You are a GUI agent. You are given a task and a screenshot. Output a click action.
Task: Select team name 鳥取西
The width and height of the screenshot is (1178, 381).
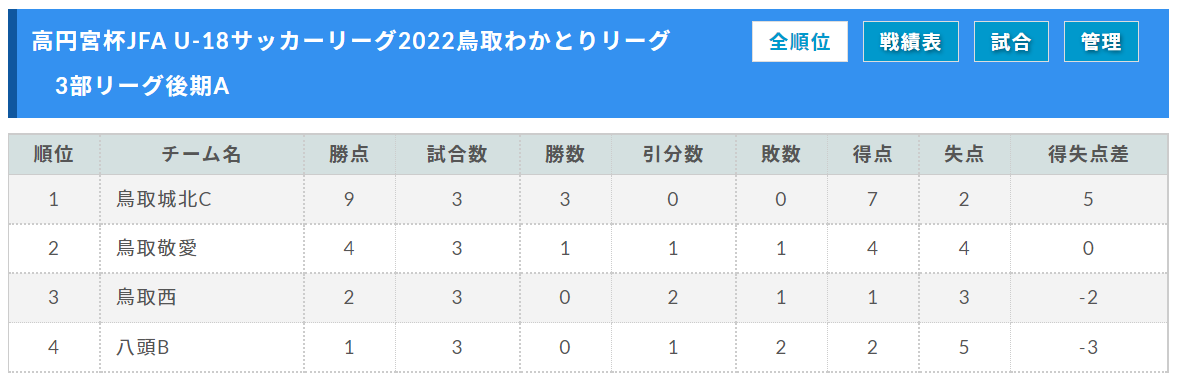(146, 298)
